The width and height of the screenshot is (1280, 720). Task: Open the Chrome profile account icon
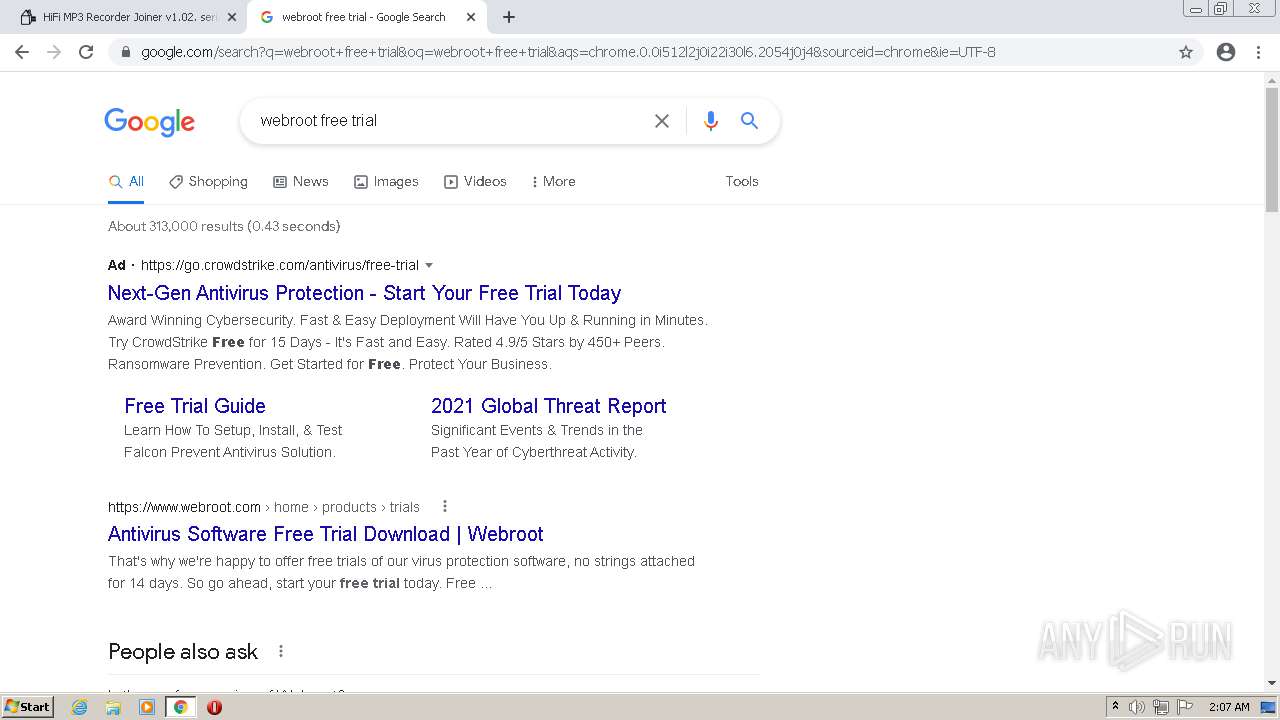click(1226, 52)
